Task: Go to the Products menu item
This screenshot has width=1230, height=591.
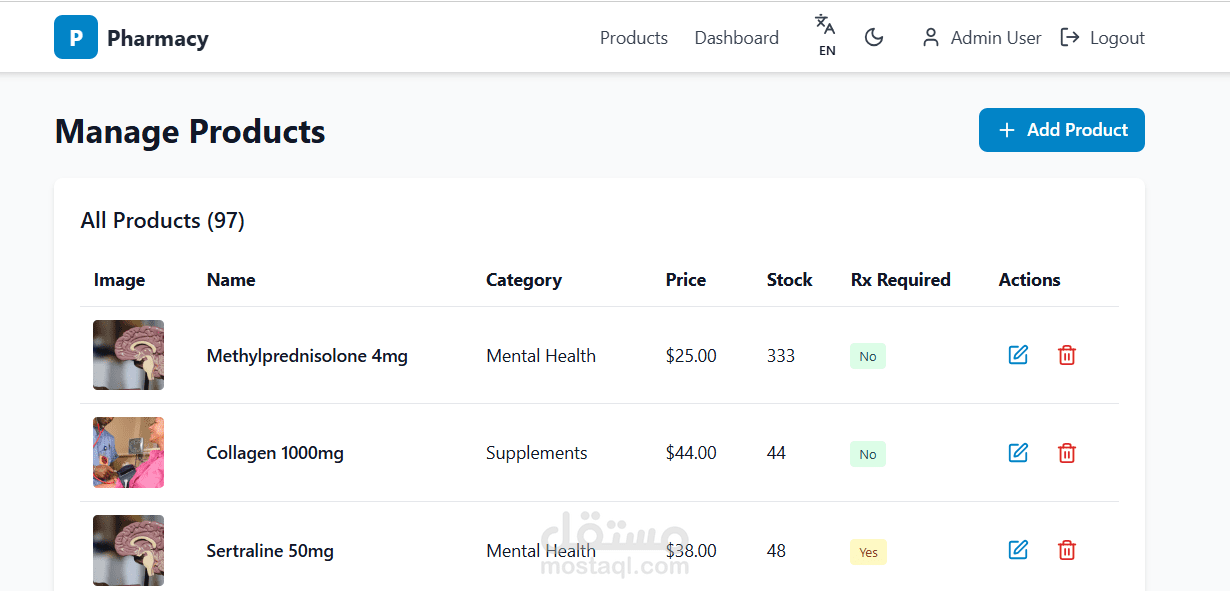Action: coord(633,38)
